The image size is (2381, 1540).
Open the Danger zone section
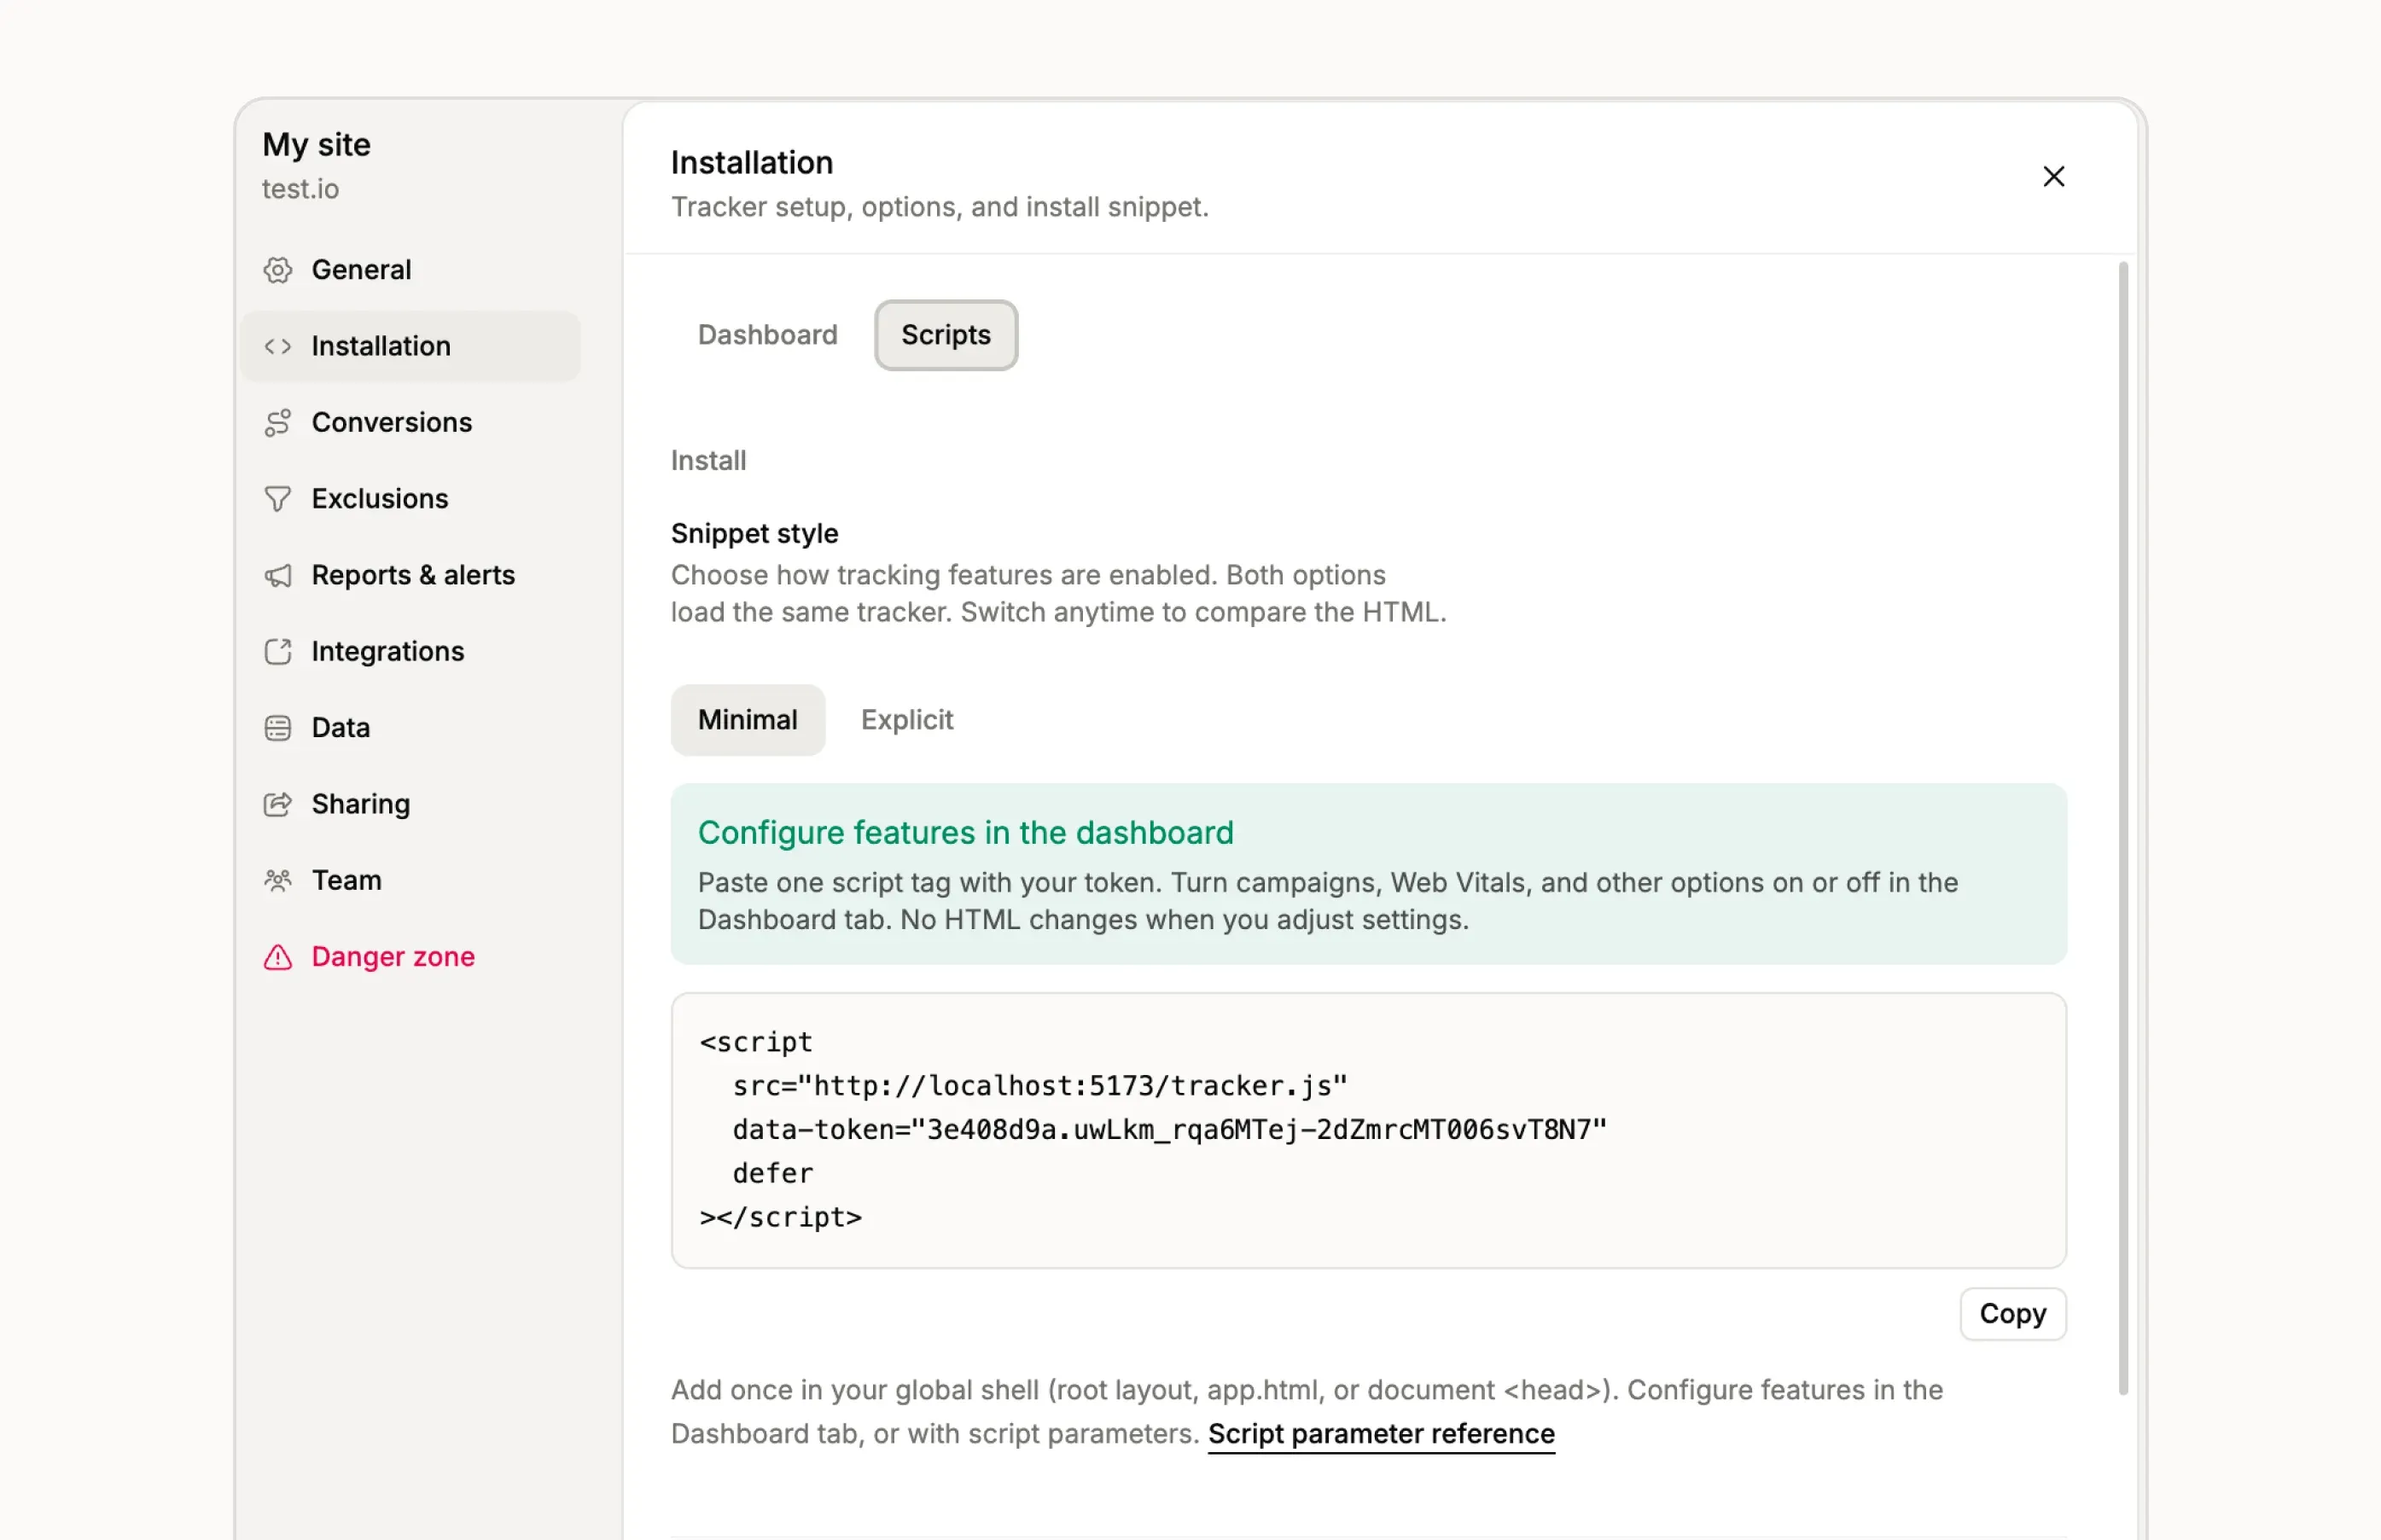(410, 957)
